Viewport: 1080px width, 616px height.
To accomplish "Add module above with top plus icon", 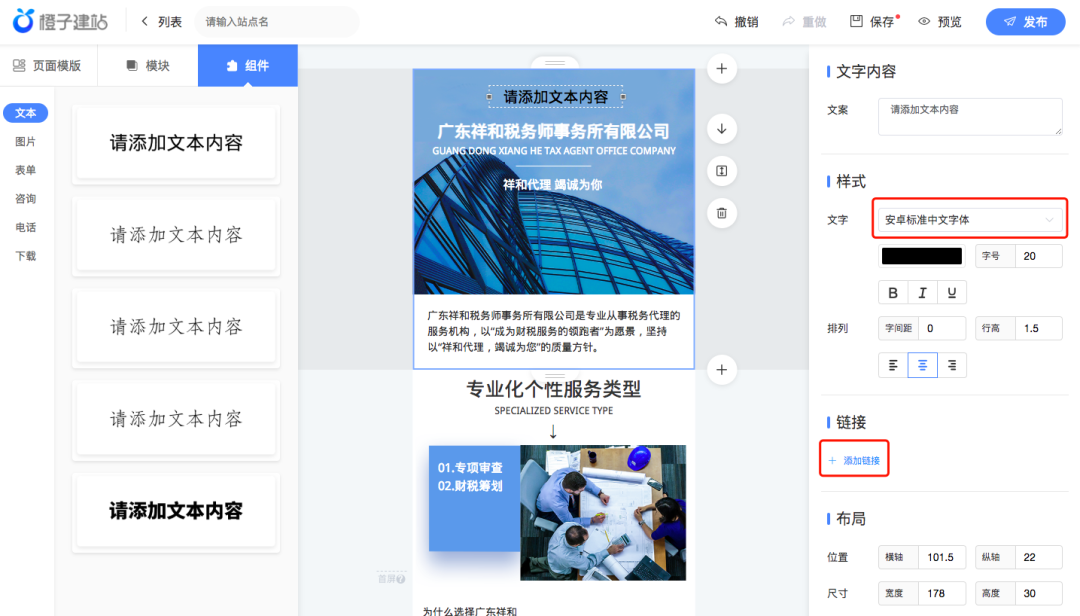I will pos(722,69).
